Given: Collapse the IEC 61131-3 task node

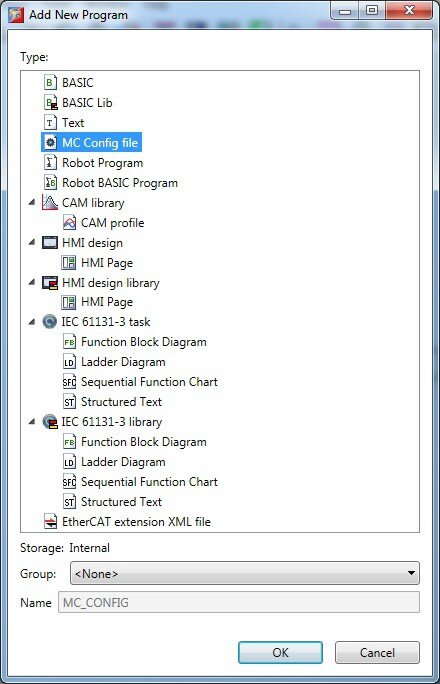Looking at the screenshot, I should click(x=32, y=322).
